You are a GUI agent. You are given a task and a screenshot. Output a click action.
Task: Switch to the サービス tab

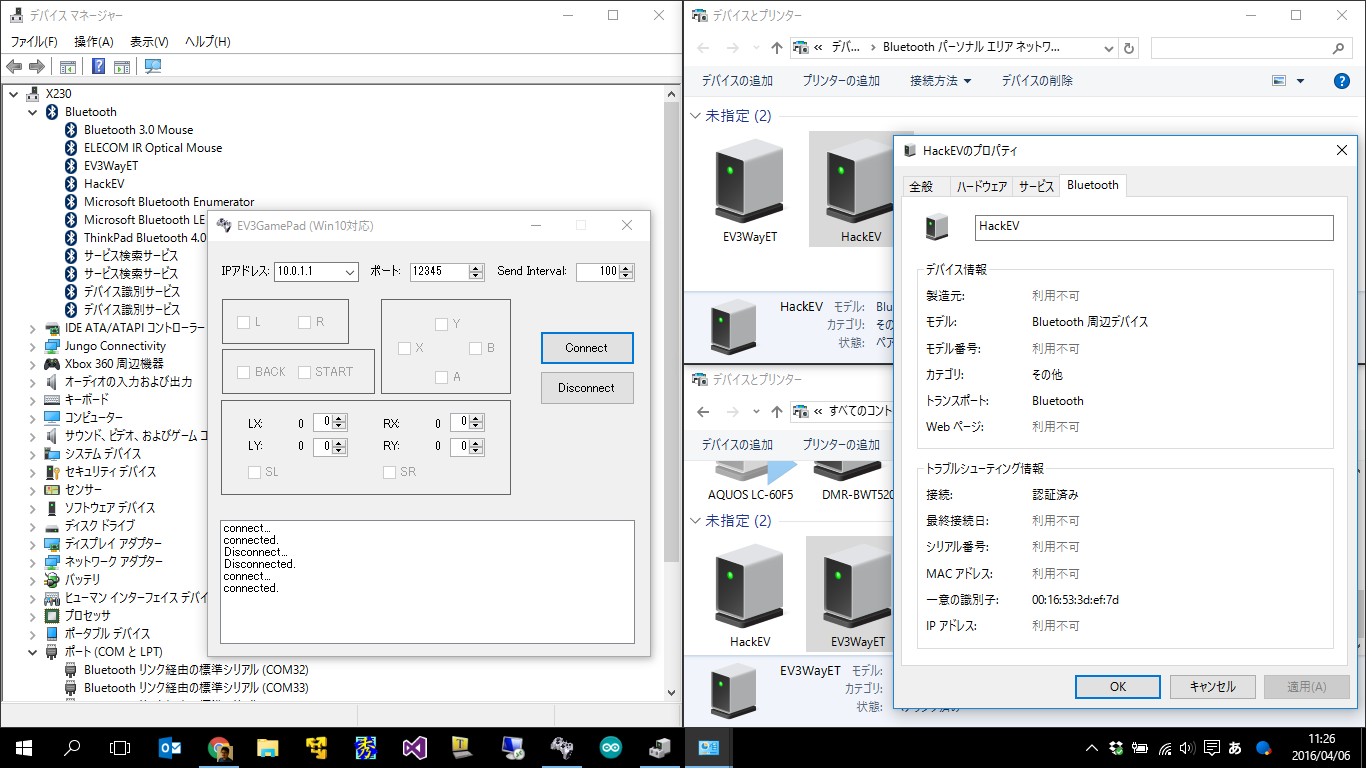[1037, 187]
